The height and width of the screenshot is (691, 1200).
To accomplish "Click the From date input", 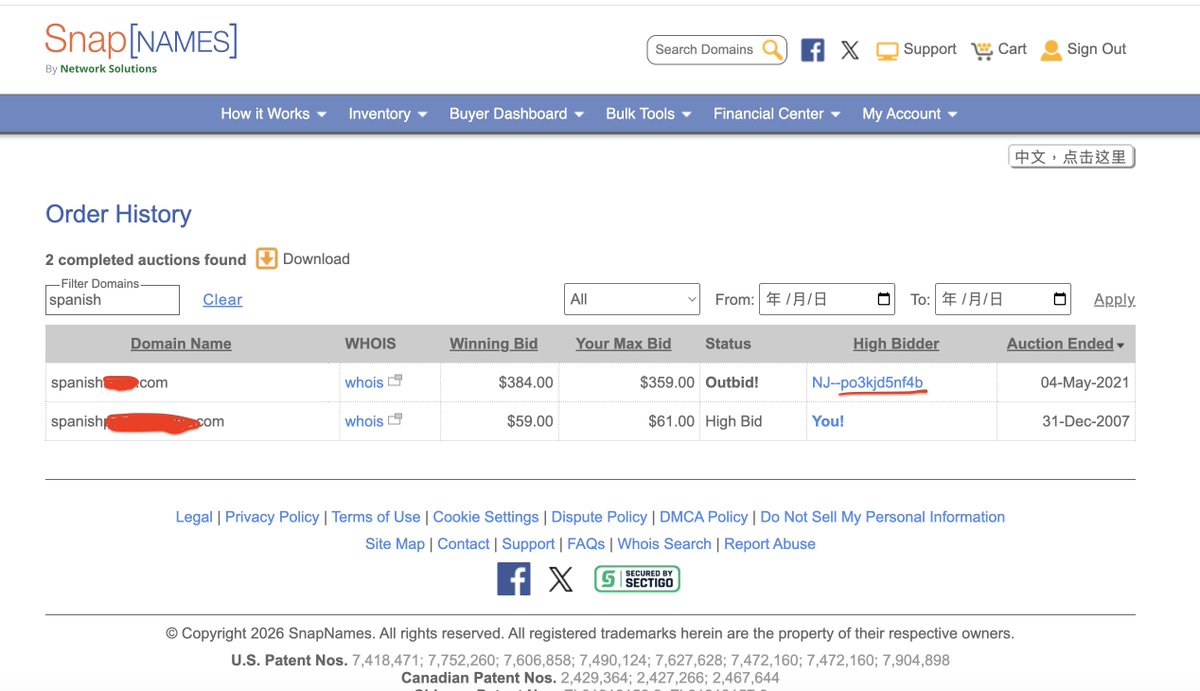I will tap(827, 299).
